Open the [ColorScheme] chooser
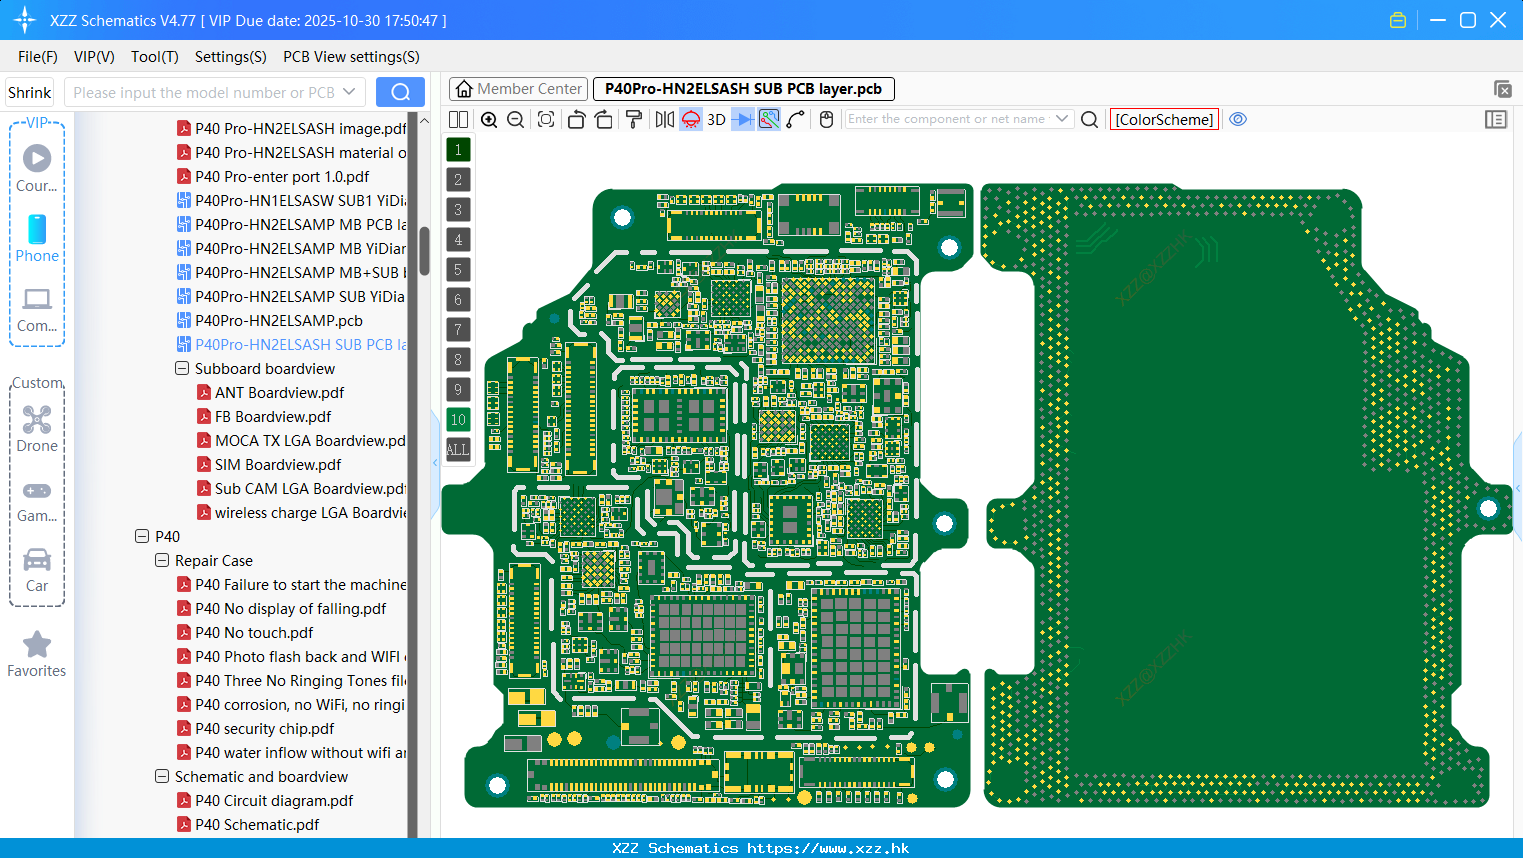Screen dimensions: 1523x858 [x=1164, y=119]
